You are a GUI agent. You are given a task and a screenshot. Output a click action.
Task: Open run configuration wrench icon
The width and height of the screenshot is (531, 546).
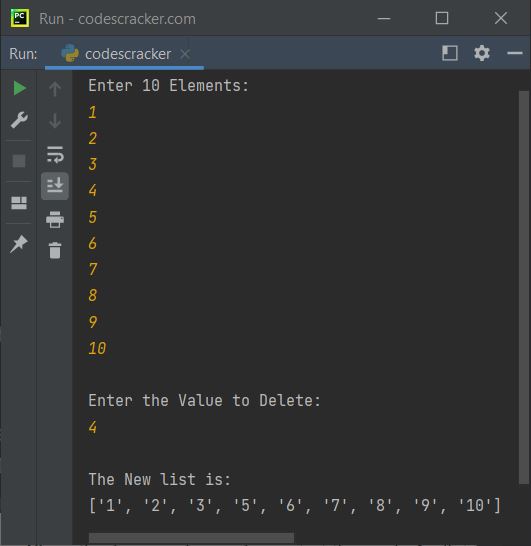[19, 120]
